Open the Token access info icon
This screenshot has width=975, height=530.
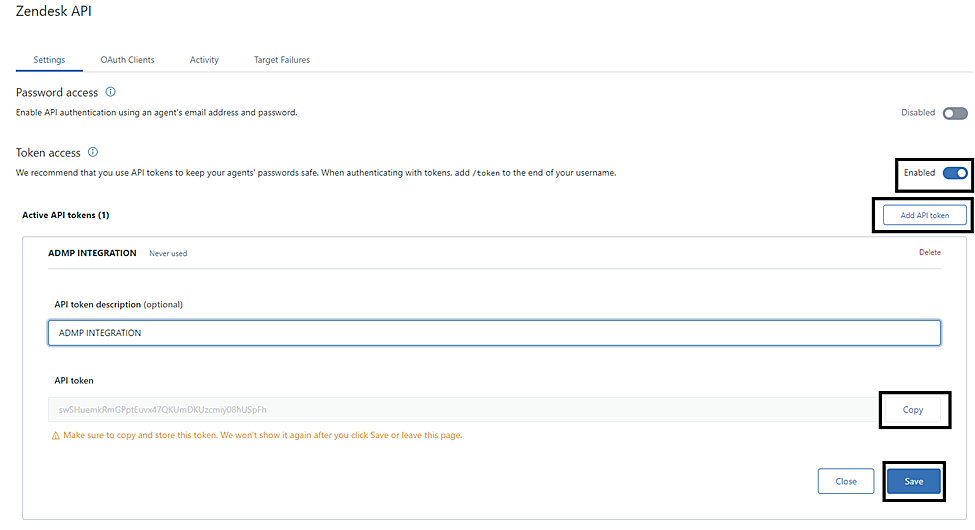coord(93,152)
